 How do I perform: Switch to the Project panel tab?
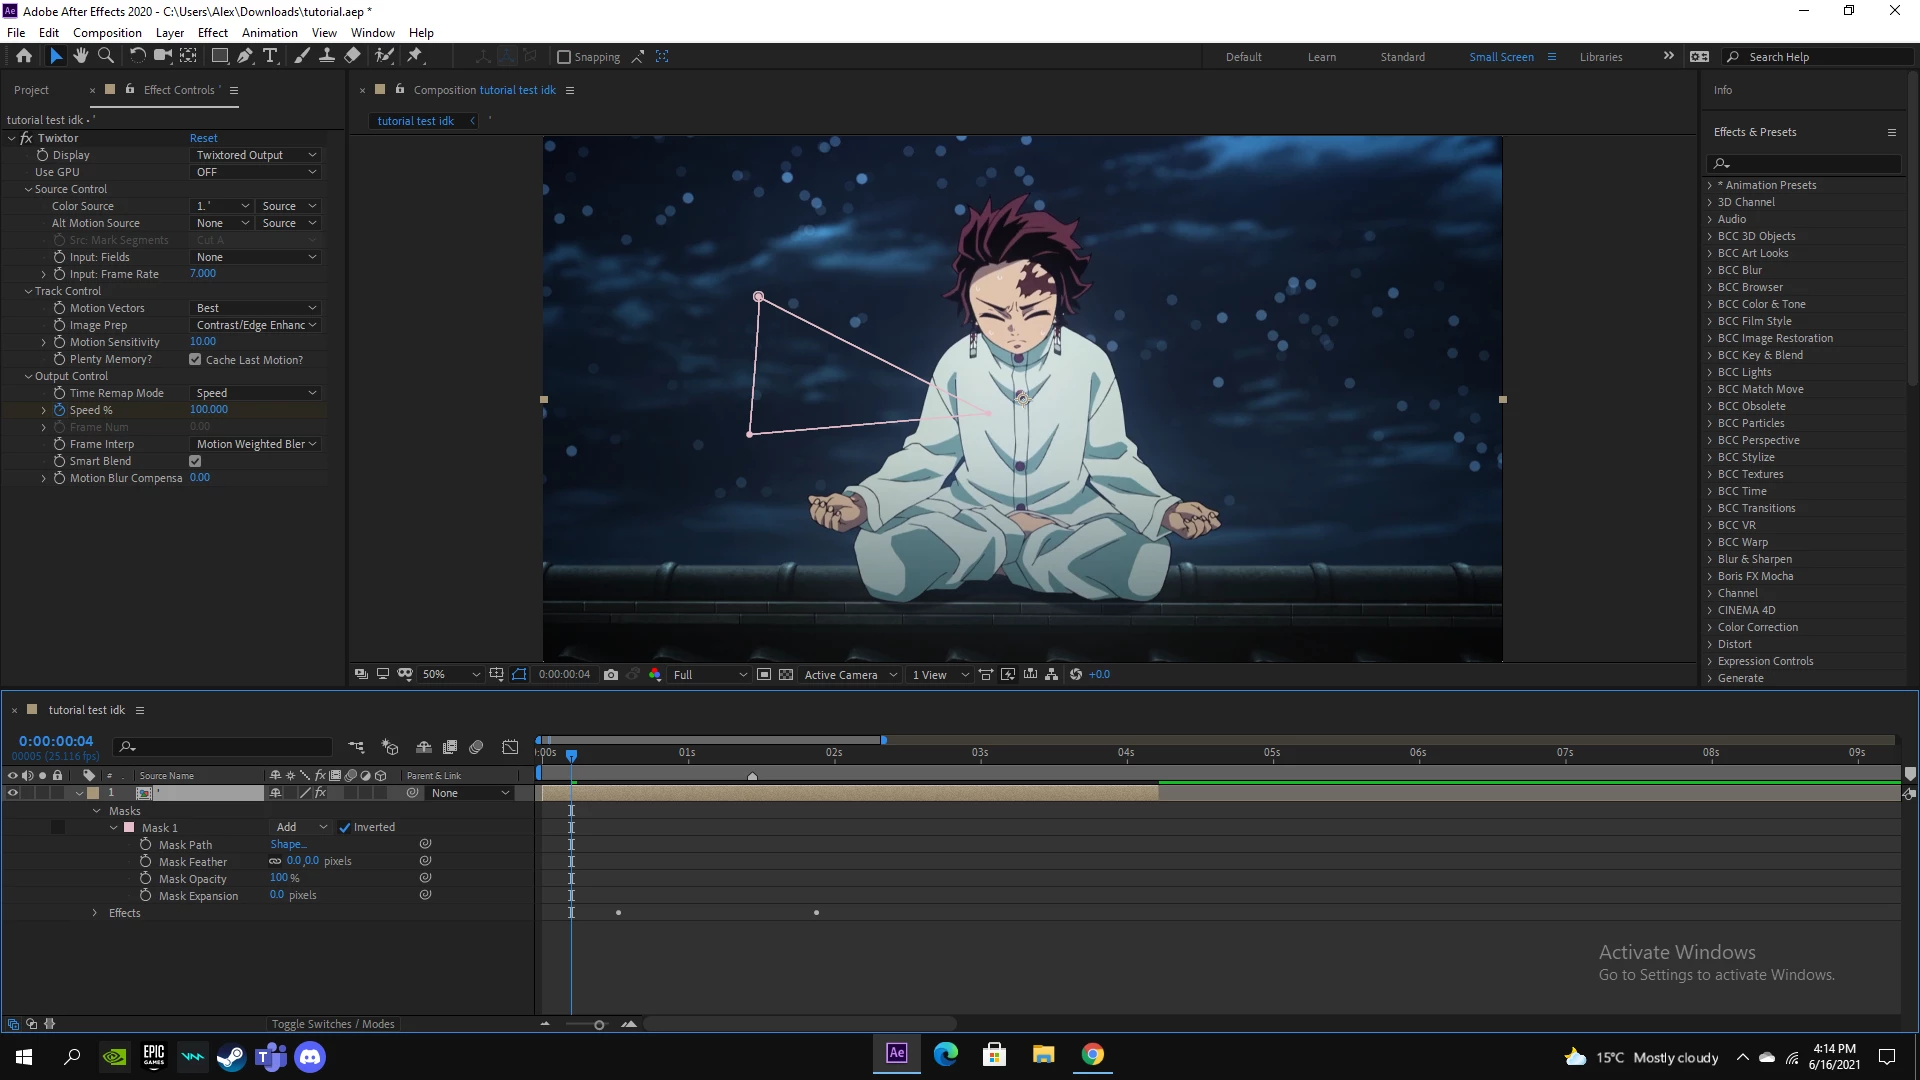(x=31, y=90)
